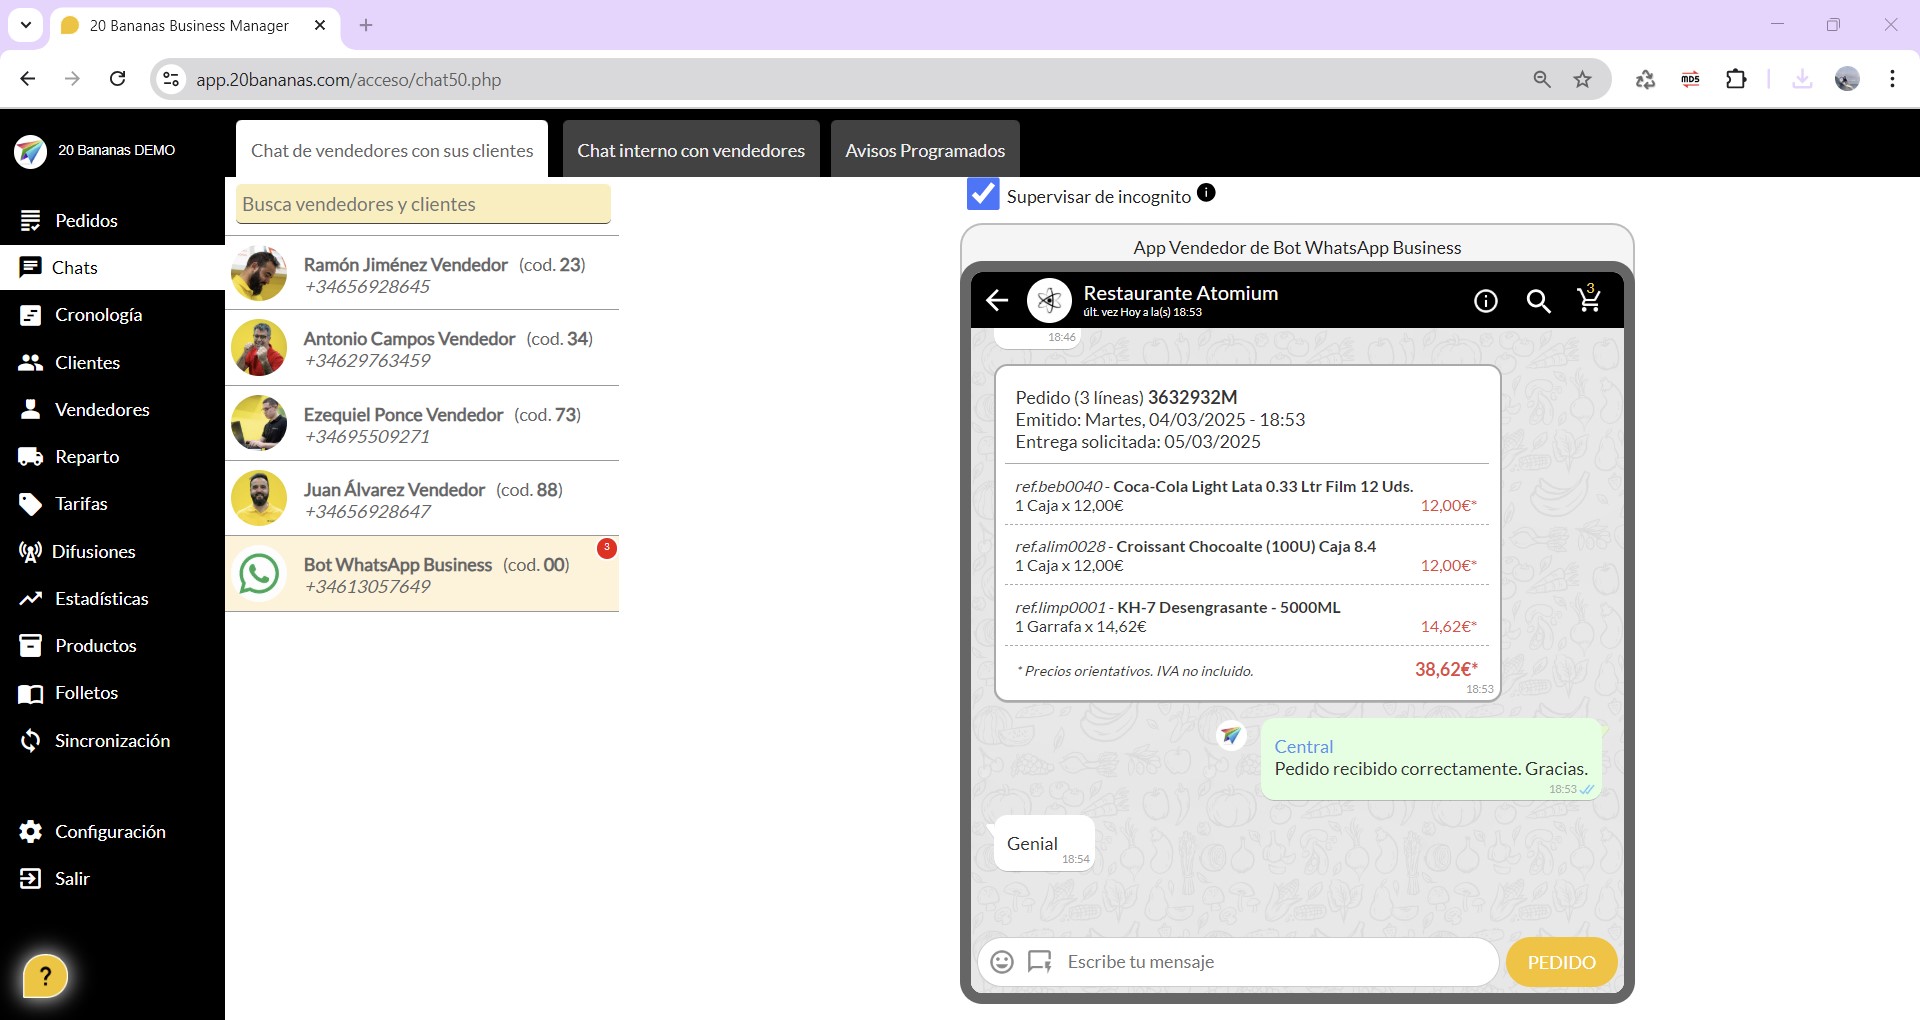Bookmark this page with the star icon
Viewport: 1920px width, 1020px height.
(x=1582, y=79)
